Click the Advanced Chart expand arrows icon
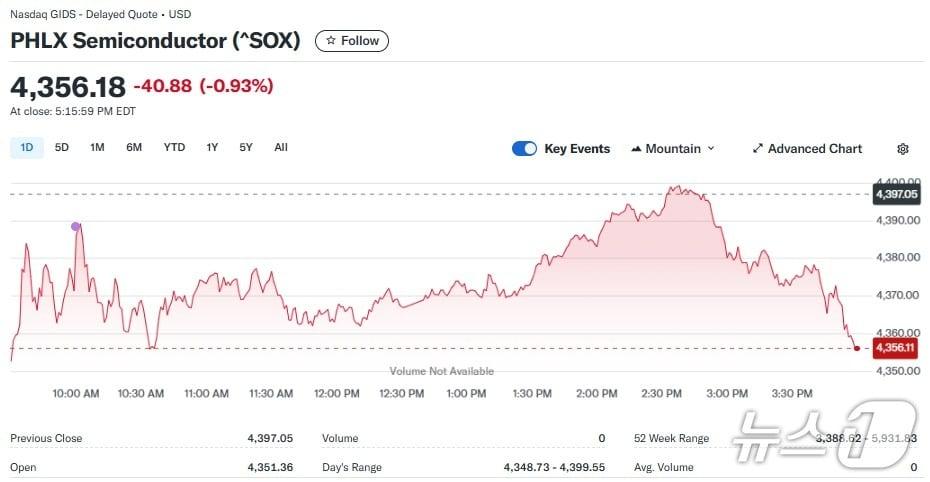The image size is (930, 482). (758, 149)
